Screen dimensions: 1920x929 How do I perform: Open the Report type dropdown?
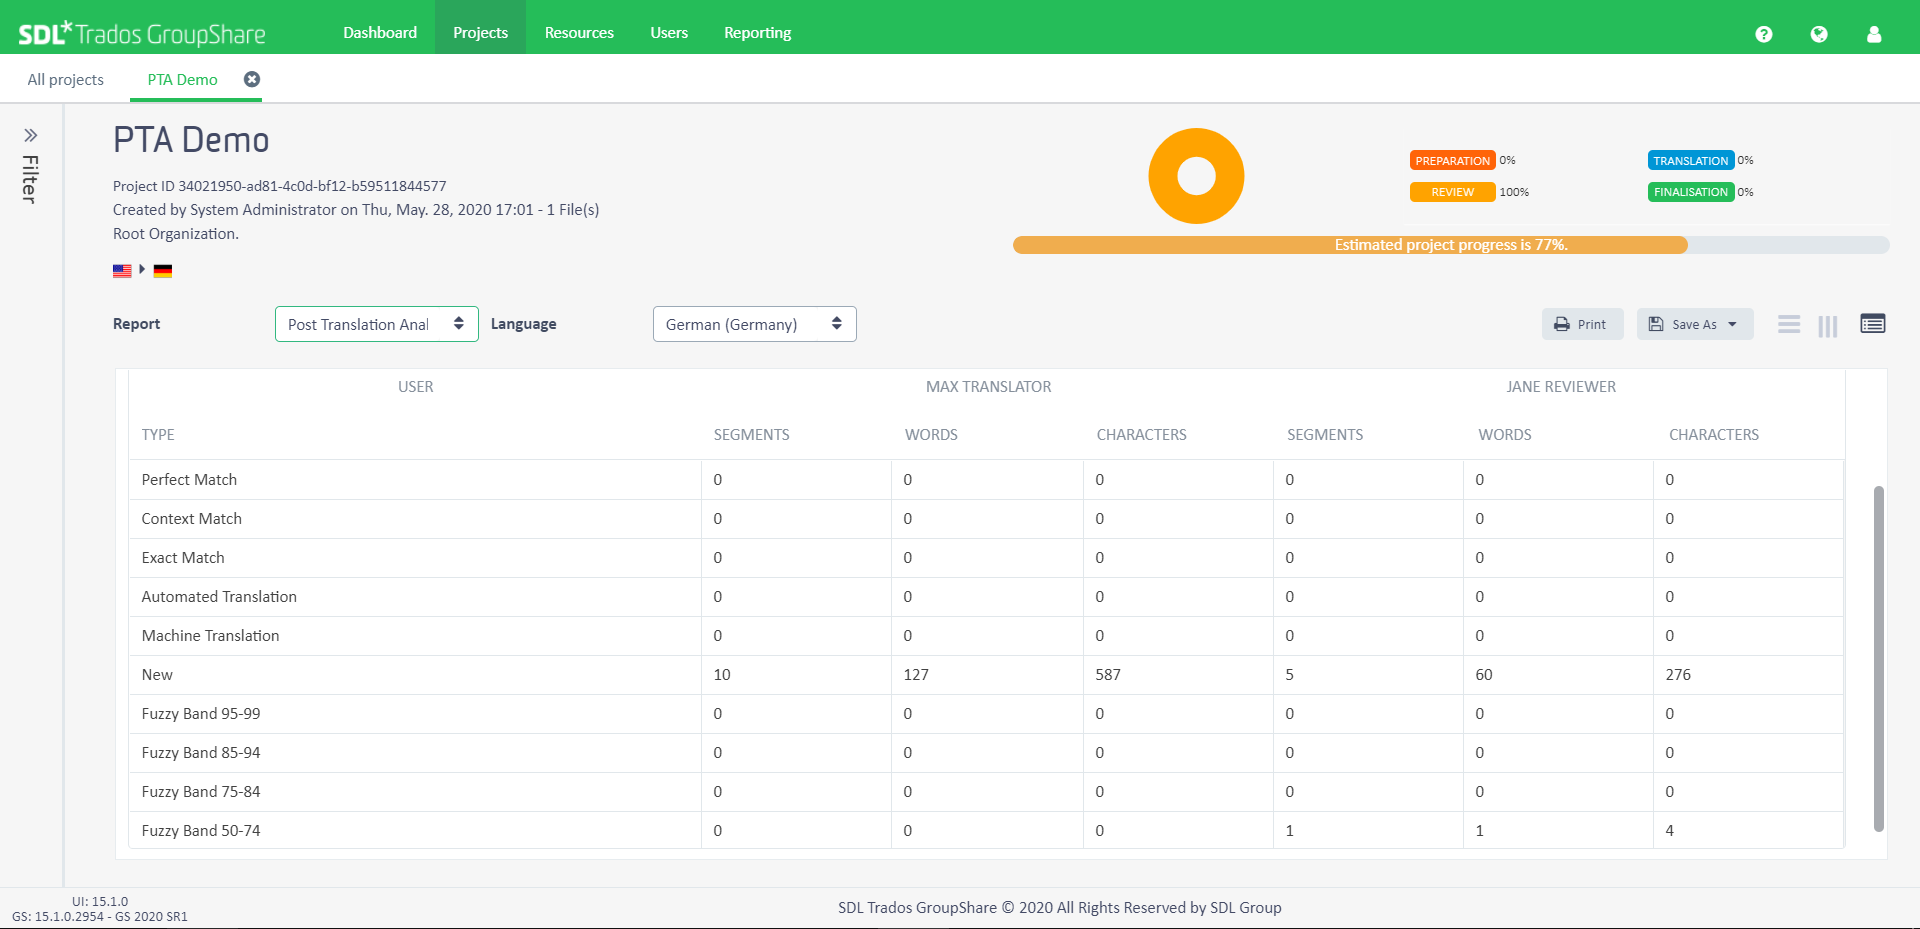pos(376,324)
